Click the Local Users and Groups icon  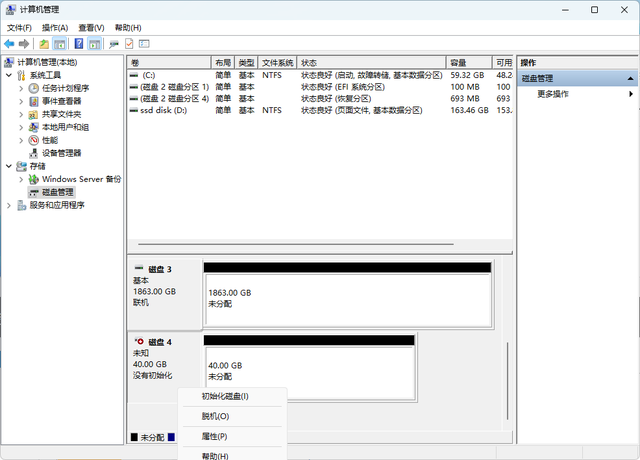point(33,127)
